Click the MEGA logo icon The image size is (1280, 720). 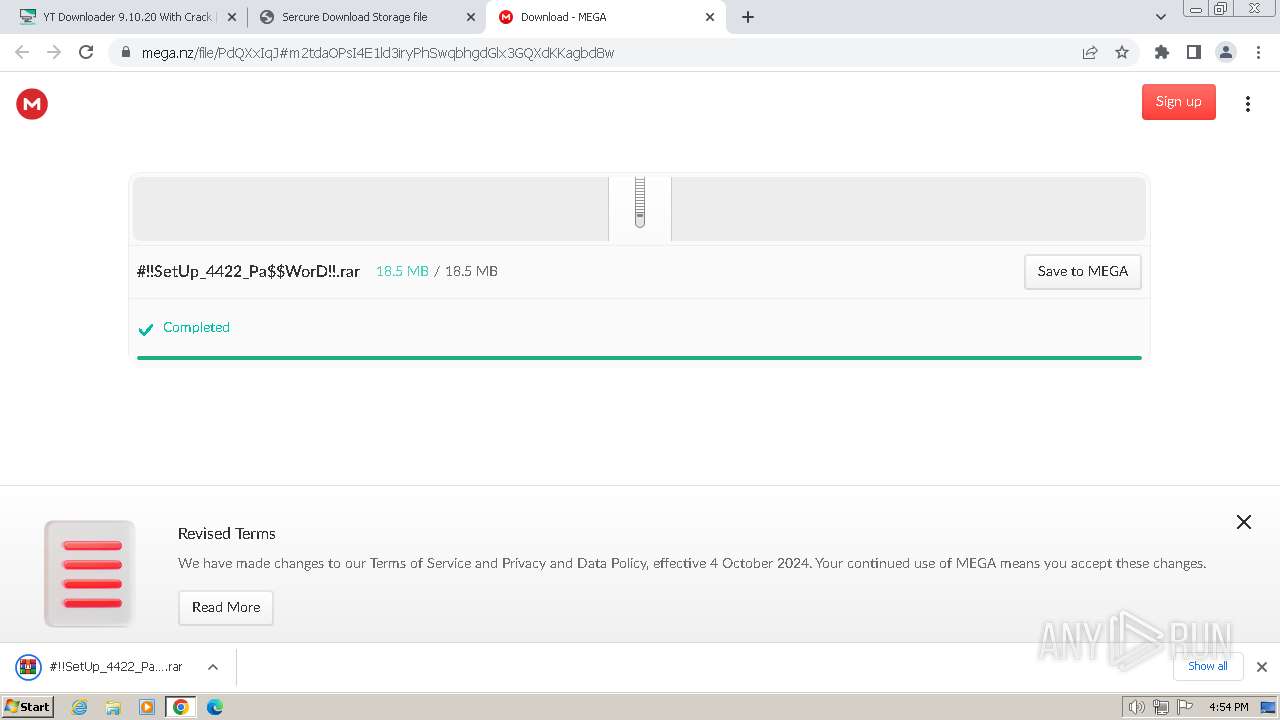pyautogui.click(x=32, y=103)
